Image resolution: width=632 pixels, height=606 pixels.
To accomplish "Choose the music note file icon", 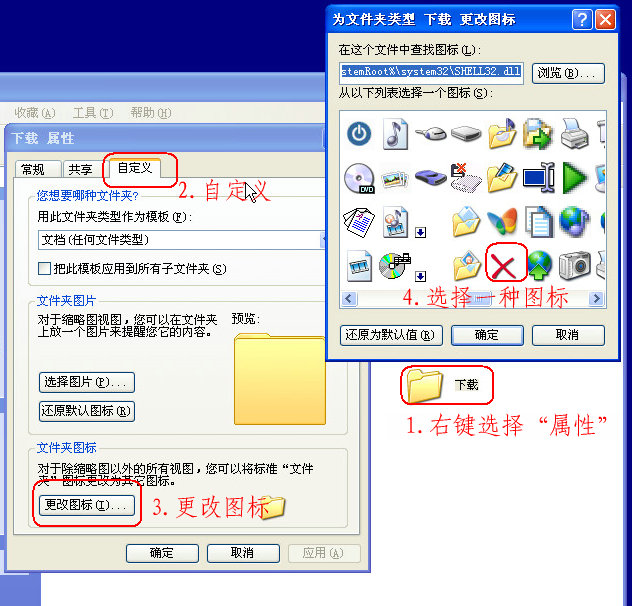I will coord(395,134).
